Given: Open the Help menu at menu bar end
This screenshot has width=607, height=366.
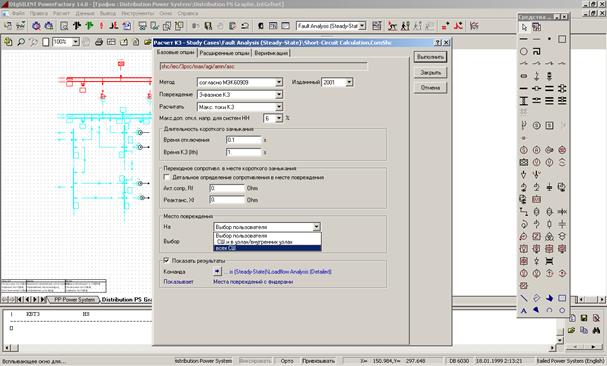Looking at the screenshot, I should coord(187,13).
